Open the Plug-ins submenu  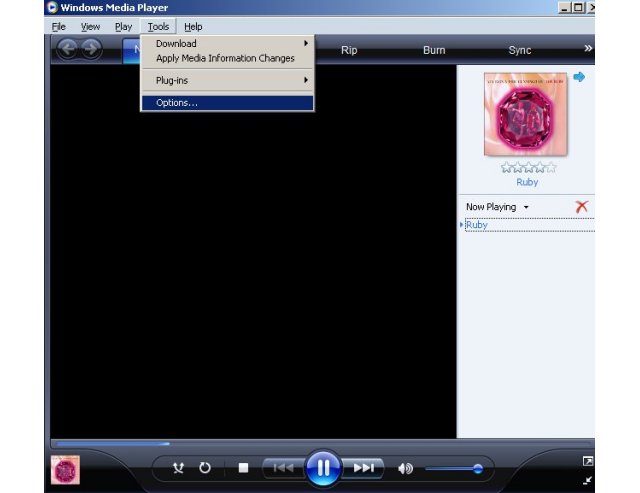pos(227,80)
